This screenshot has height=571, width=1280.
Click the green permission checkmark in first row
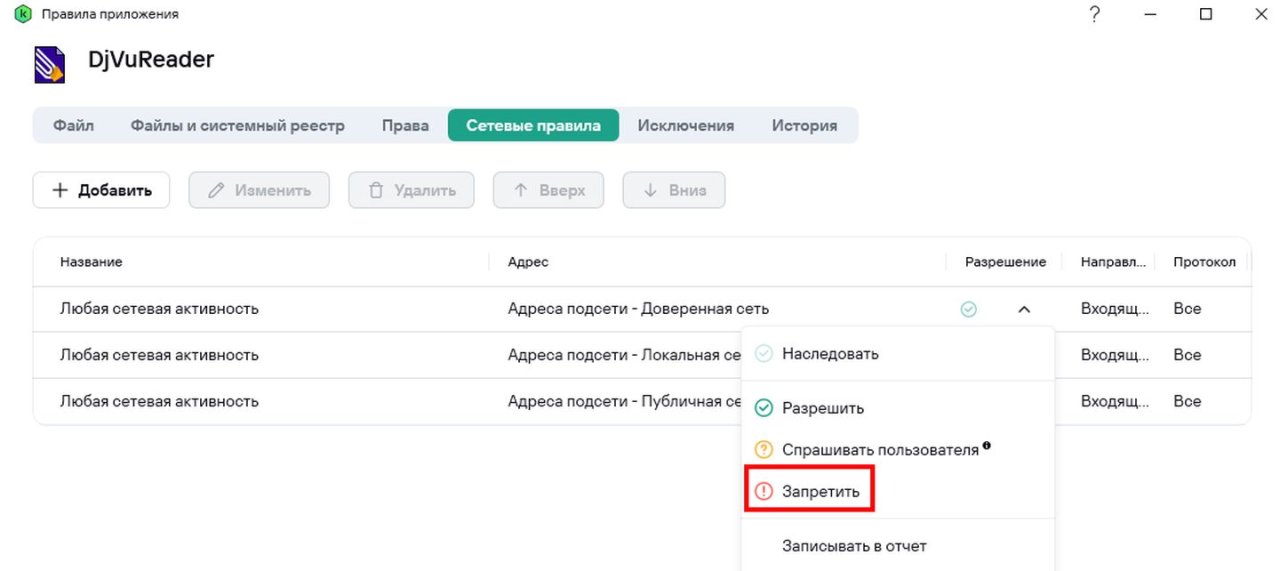coord(968,310)
